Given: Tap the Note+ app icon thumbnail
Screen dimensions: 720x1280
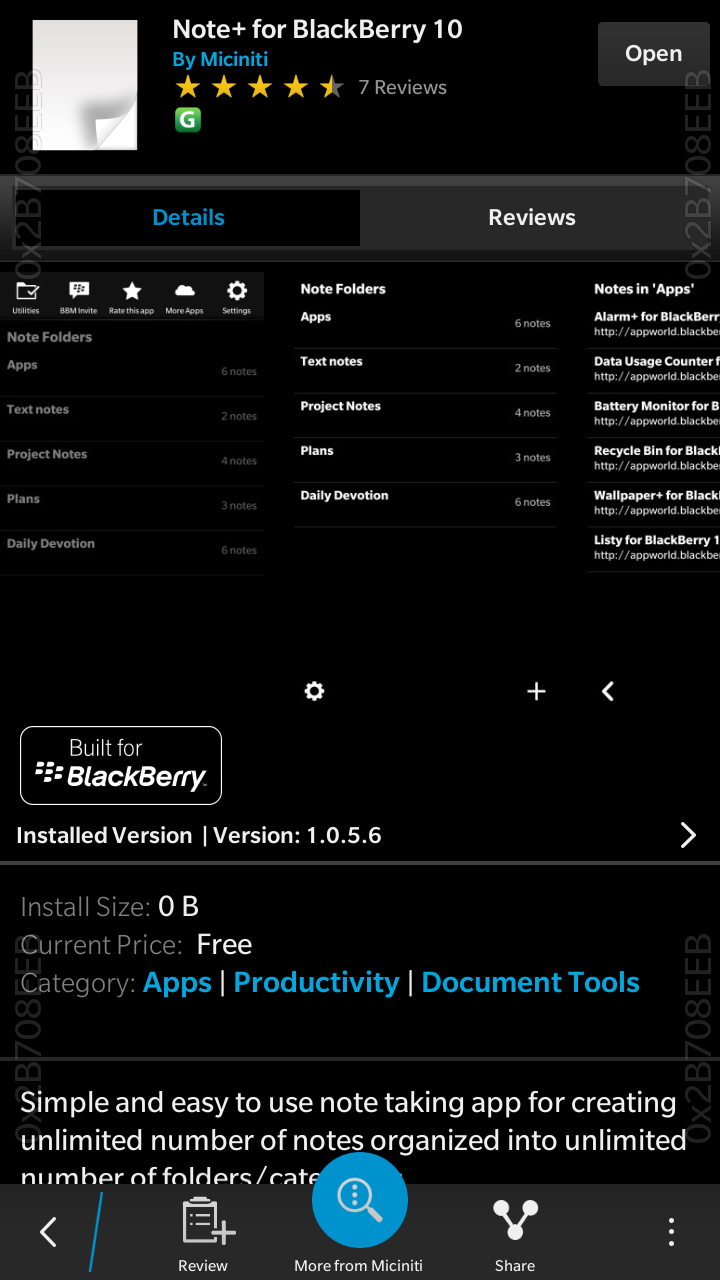Looking at the screenshot, I should click(85, 85).
